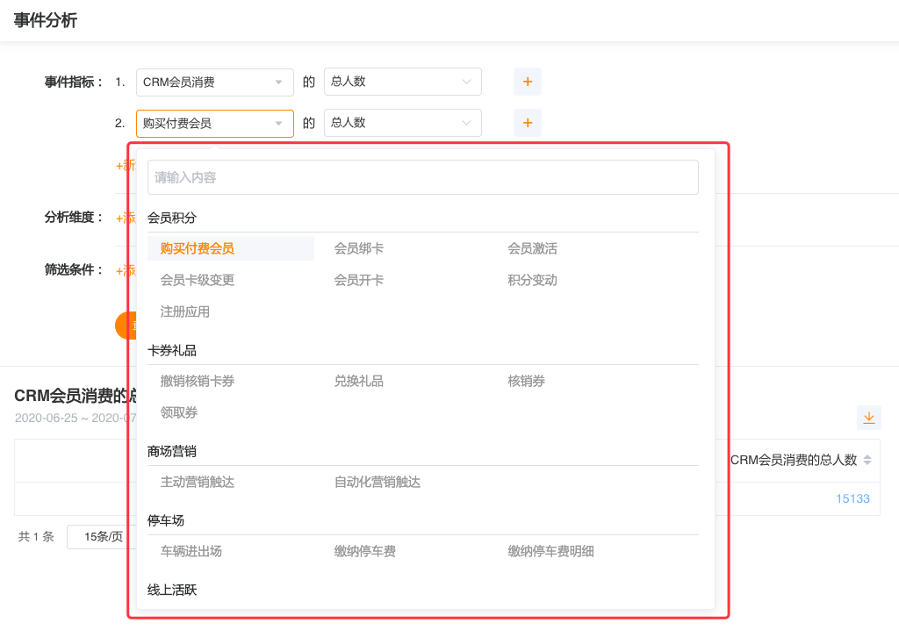Open the CRM会员消费 event dropdown

point(214,82)
